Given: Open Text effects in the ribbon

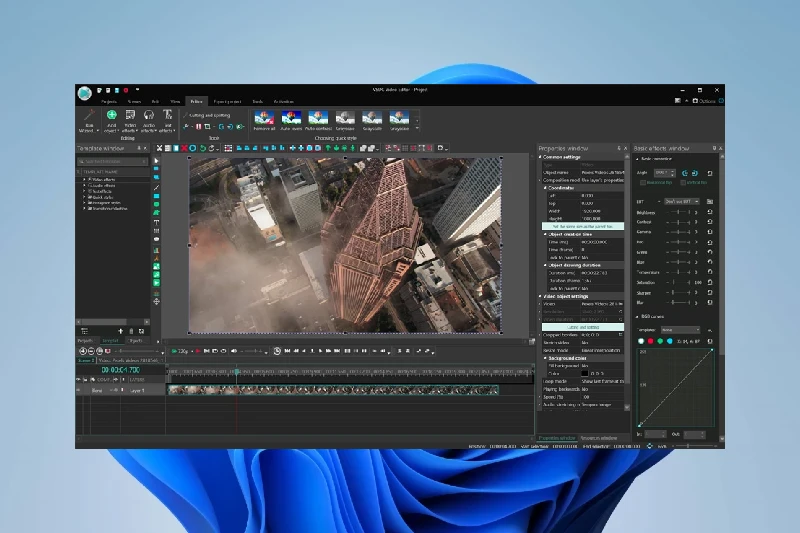Looking at the screenshot, I should pos(167,121).
